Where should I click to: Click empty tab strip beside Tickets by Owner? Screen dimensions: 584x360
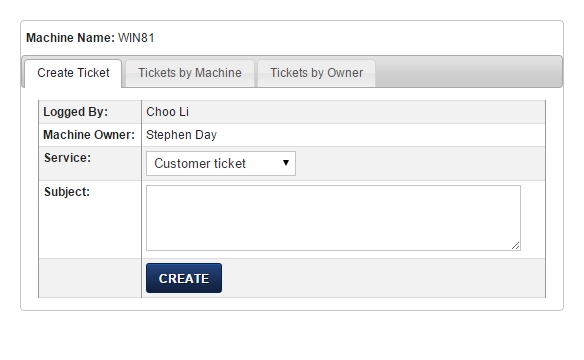(x=469, y=73)
